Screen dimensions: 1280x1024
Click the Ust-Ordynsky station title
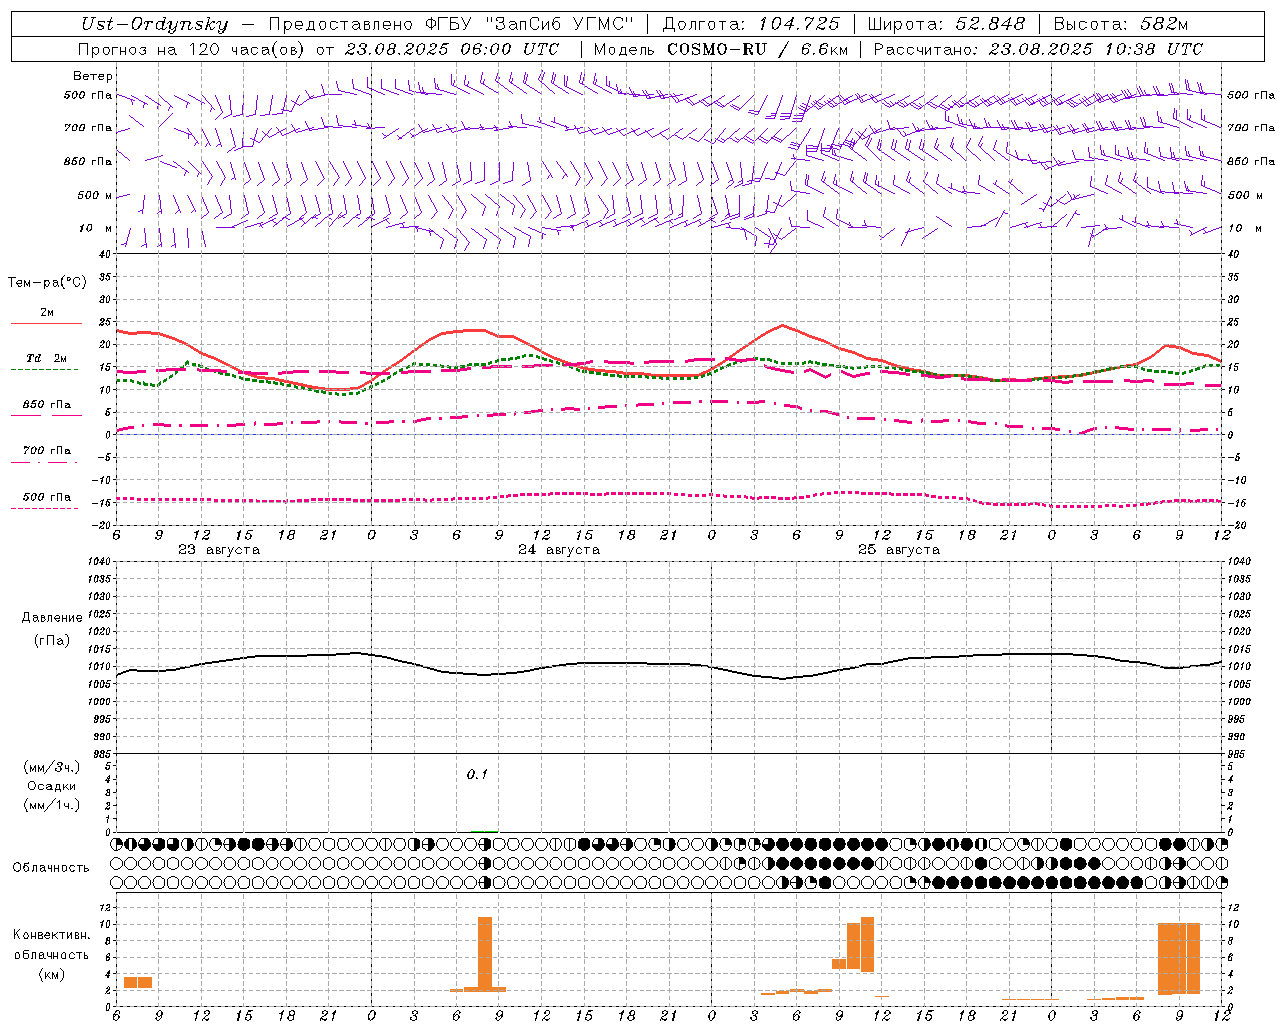153,24
